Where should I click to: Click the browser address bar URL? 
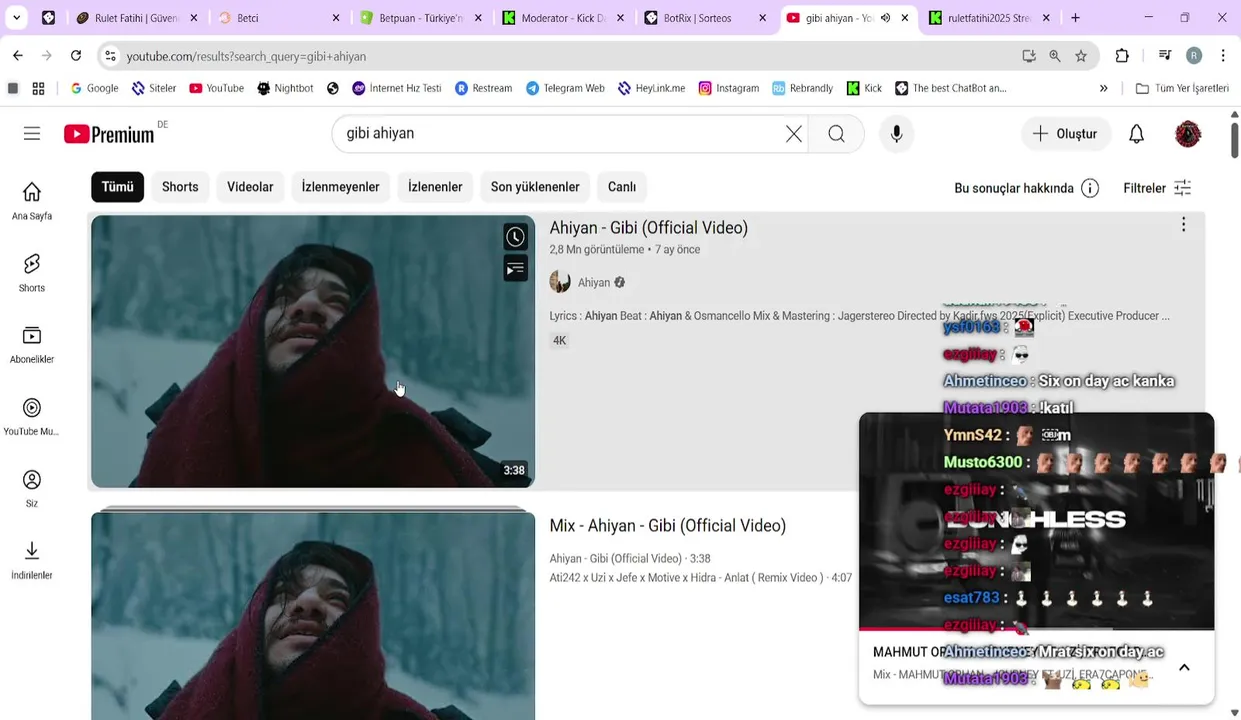(246, 57)
